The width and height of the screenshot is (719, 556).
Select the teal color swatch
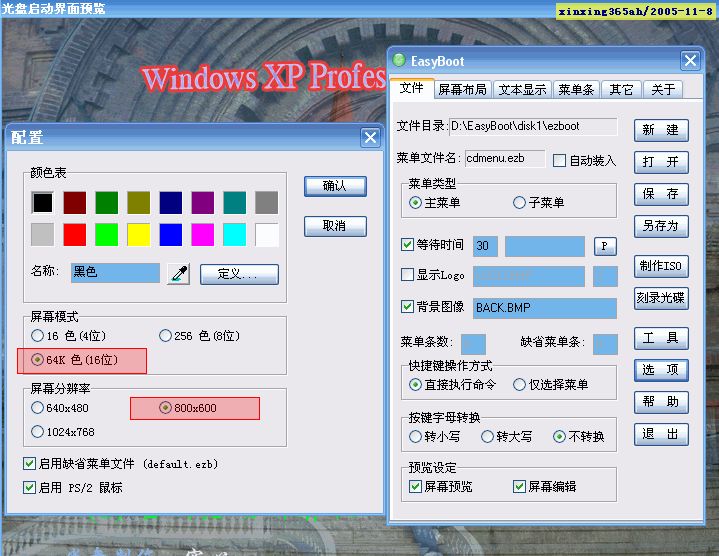pos(235,203)
